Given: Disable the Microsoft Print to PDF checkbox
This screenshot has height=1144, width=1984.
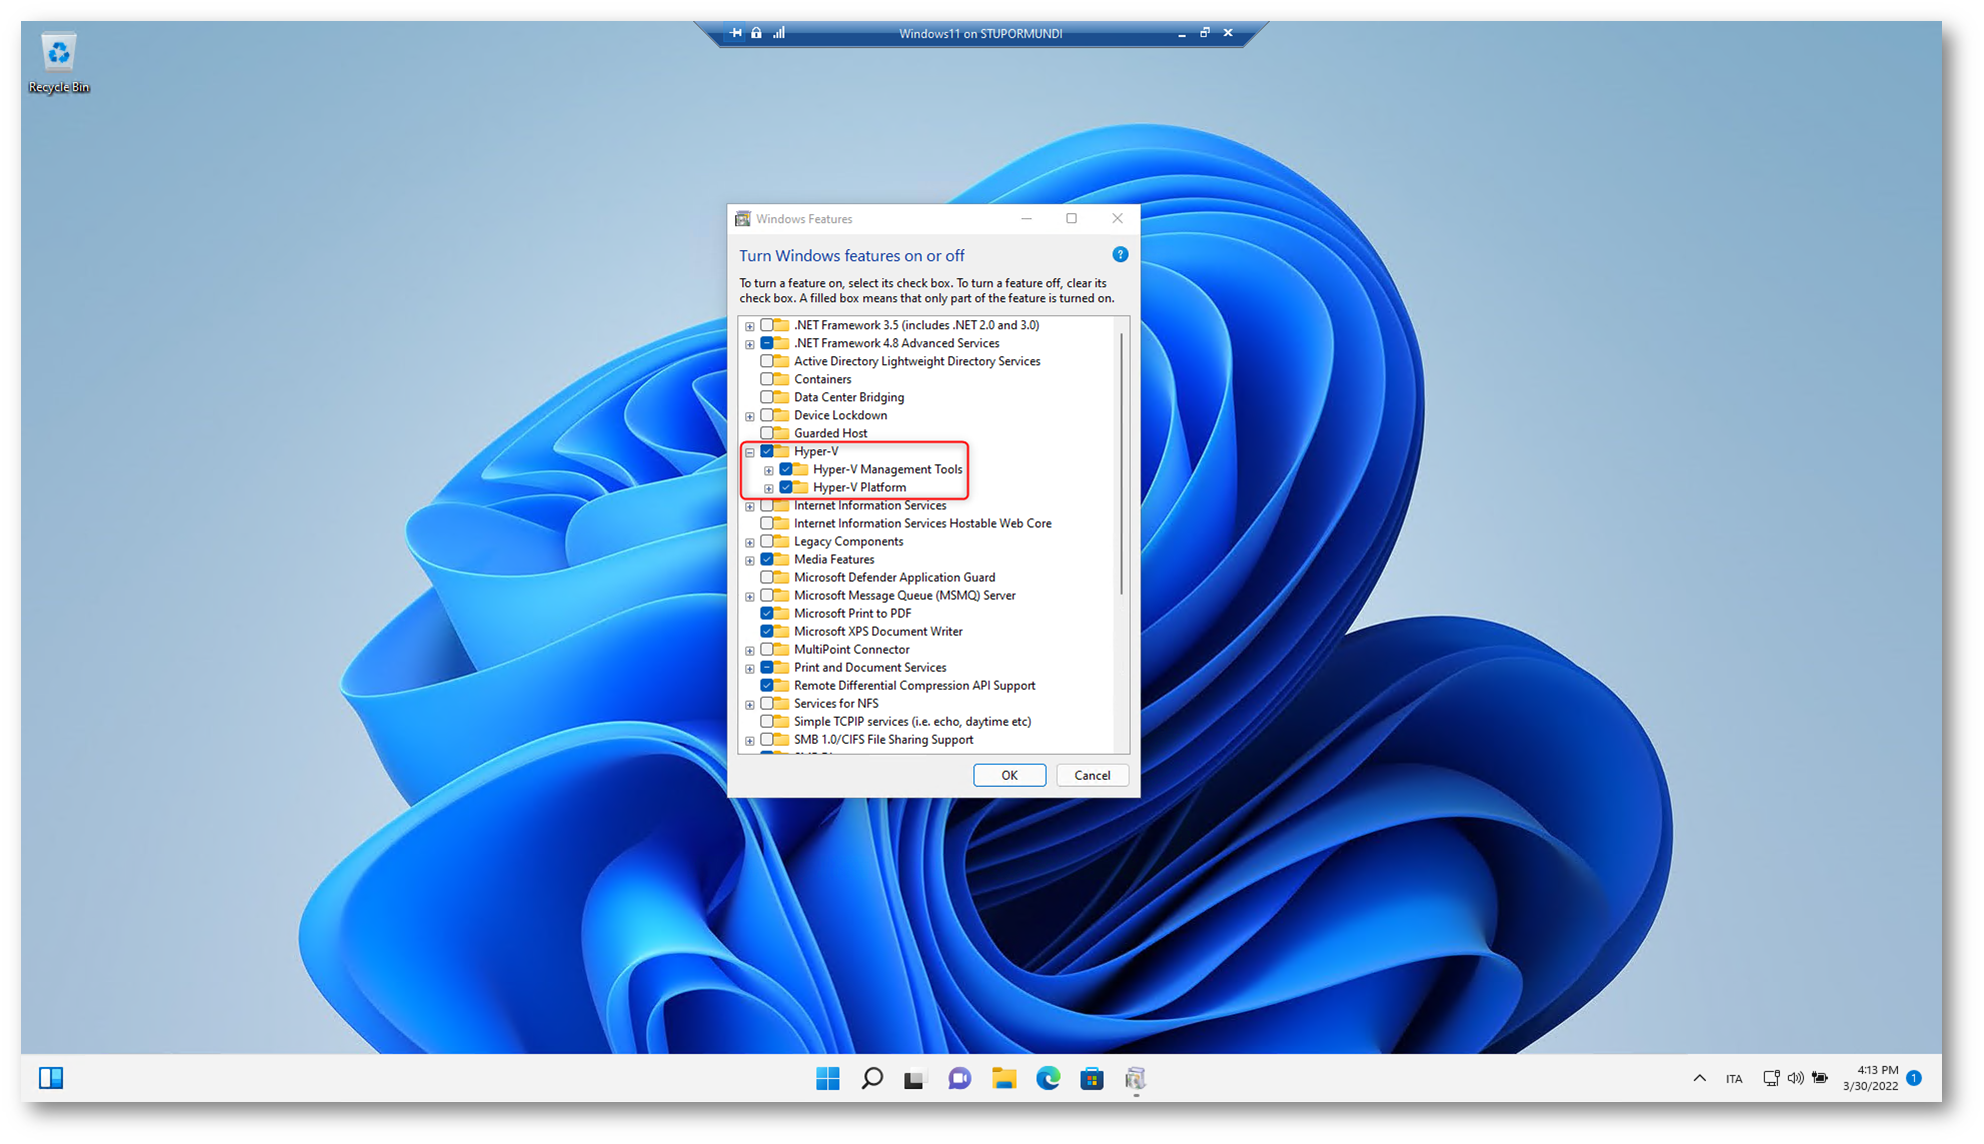Looking at the screenshot, I should 767,613.
